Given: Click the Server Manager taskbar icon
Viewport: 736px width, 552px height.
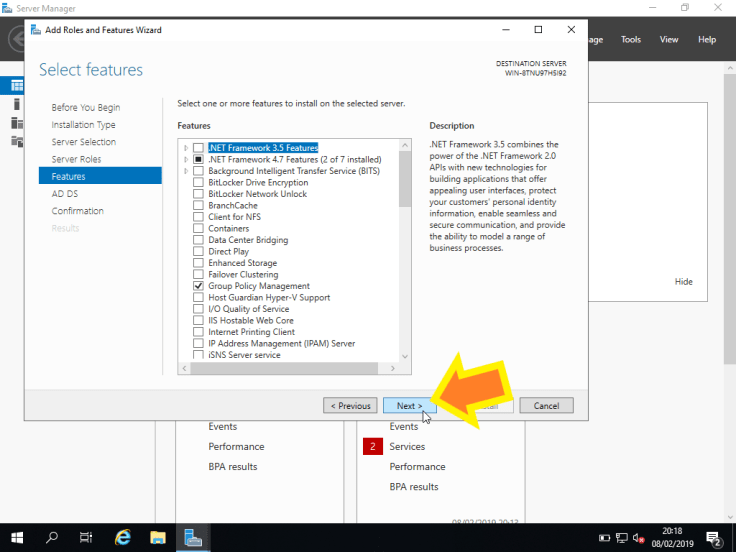Looking at the screenshot, I should (x=192, y=538).
